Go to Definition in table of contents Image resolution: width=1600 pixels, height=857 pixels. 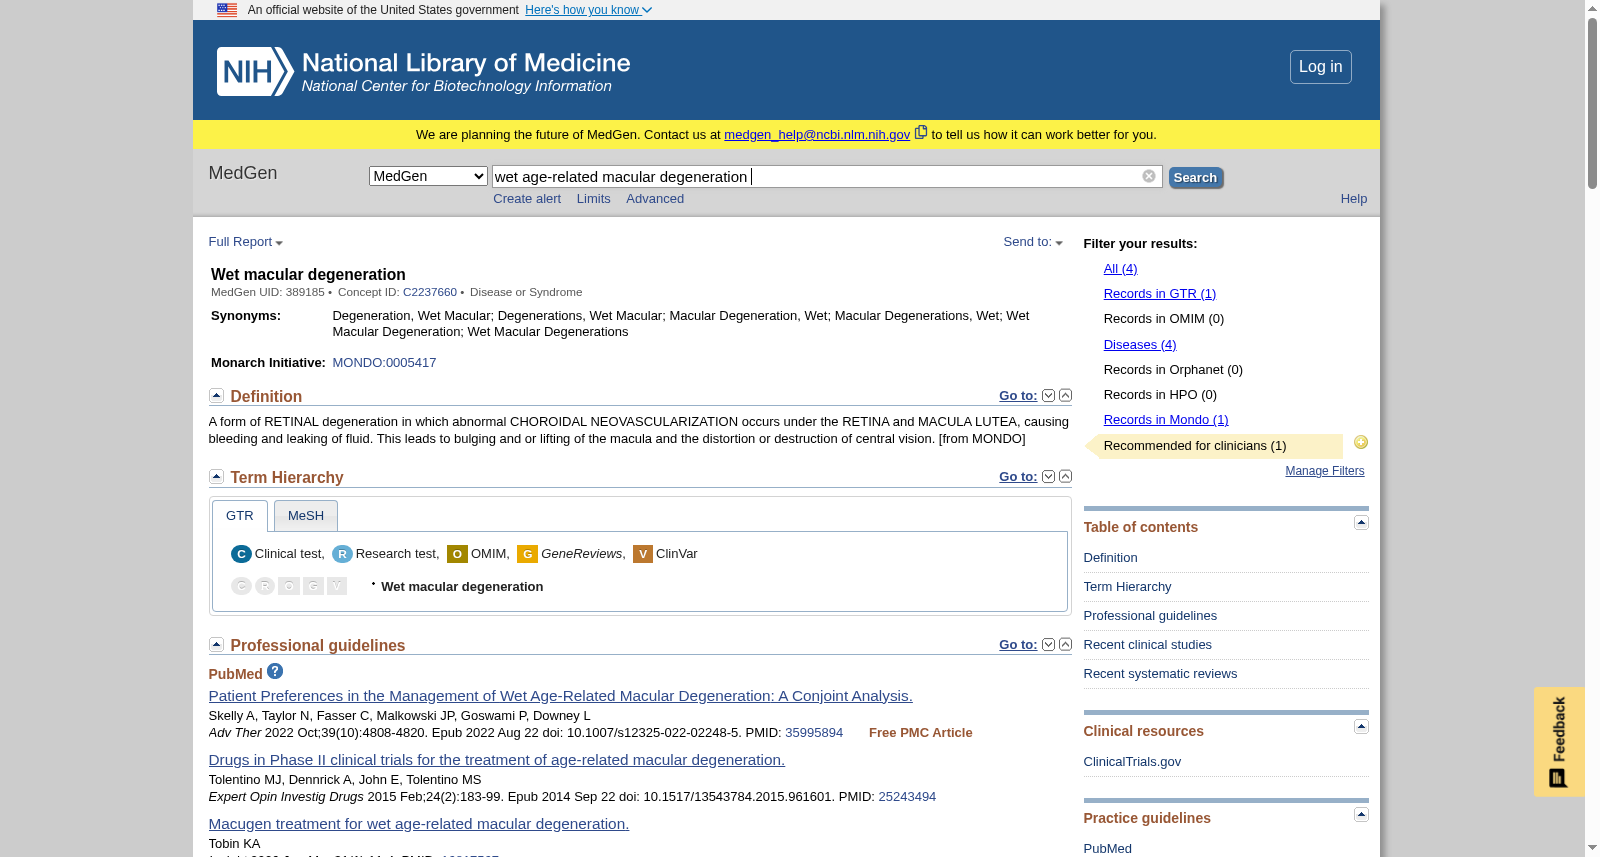(1110, 558)
